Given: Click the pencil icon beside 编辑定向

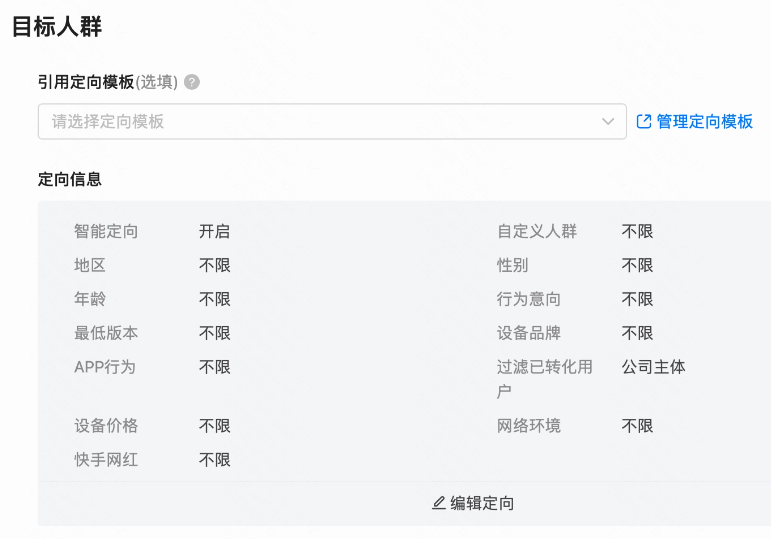Looking at the screenshot, I should 439,503.
